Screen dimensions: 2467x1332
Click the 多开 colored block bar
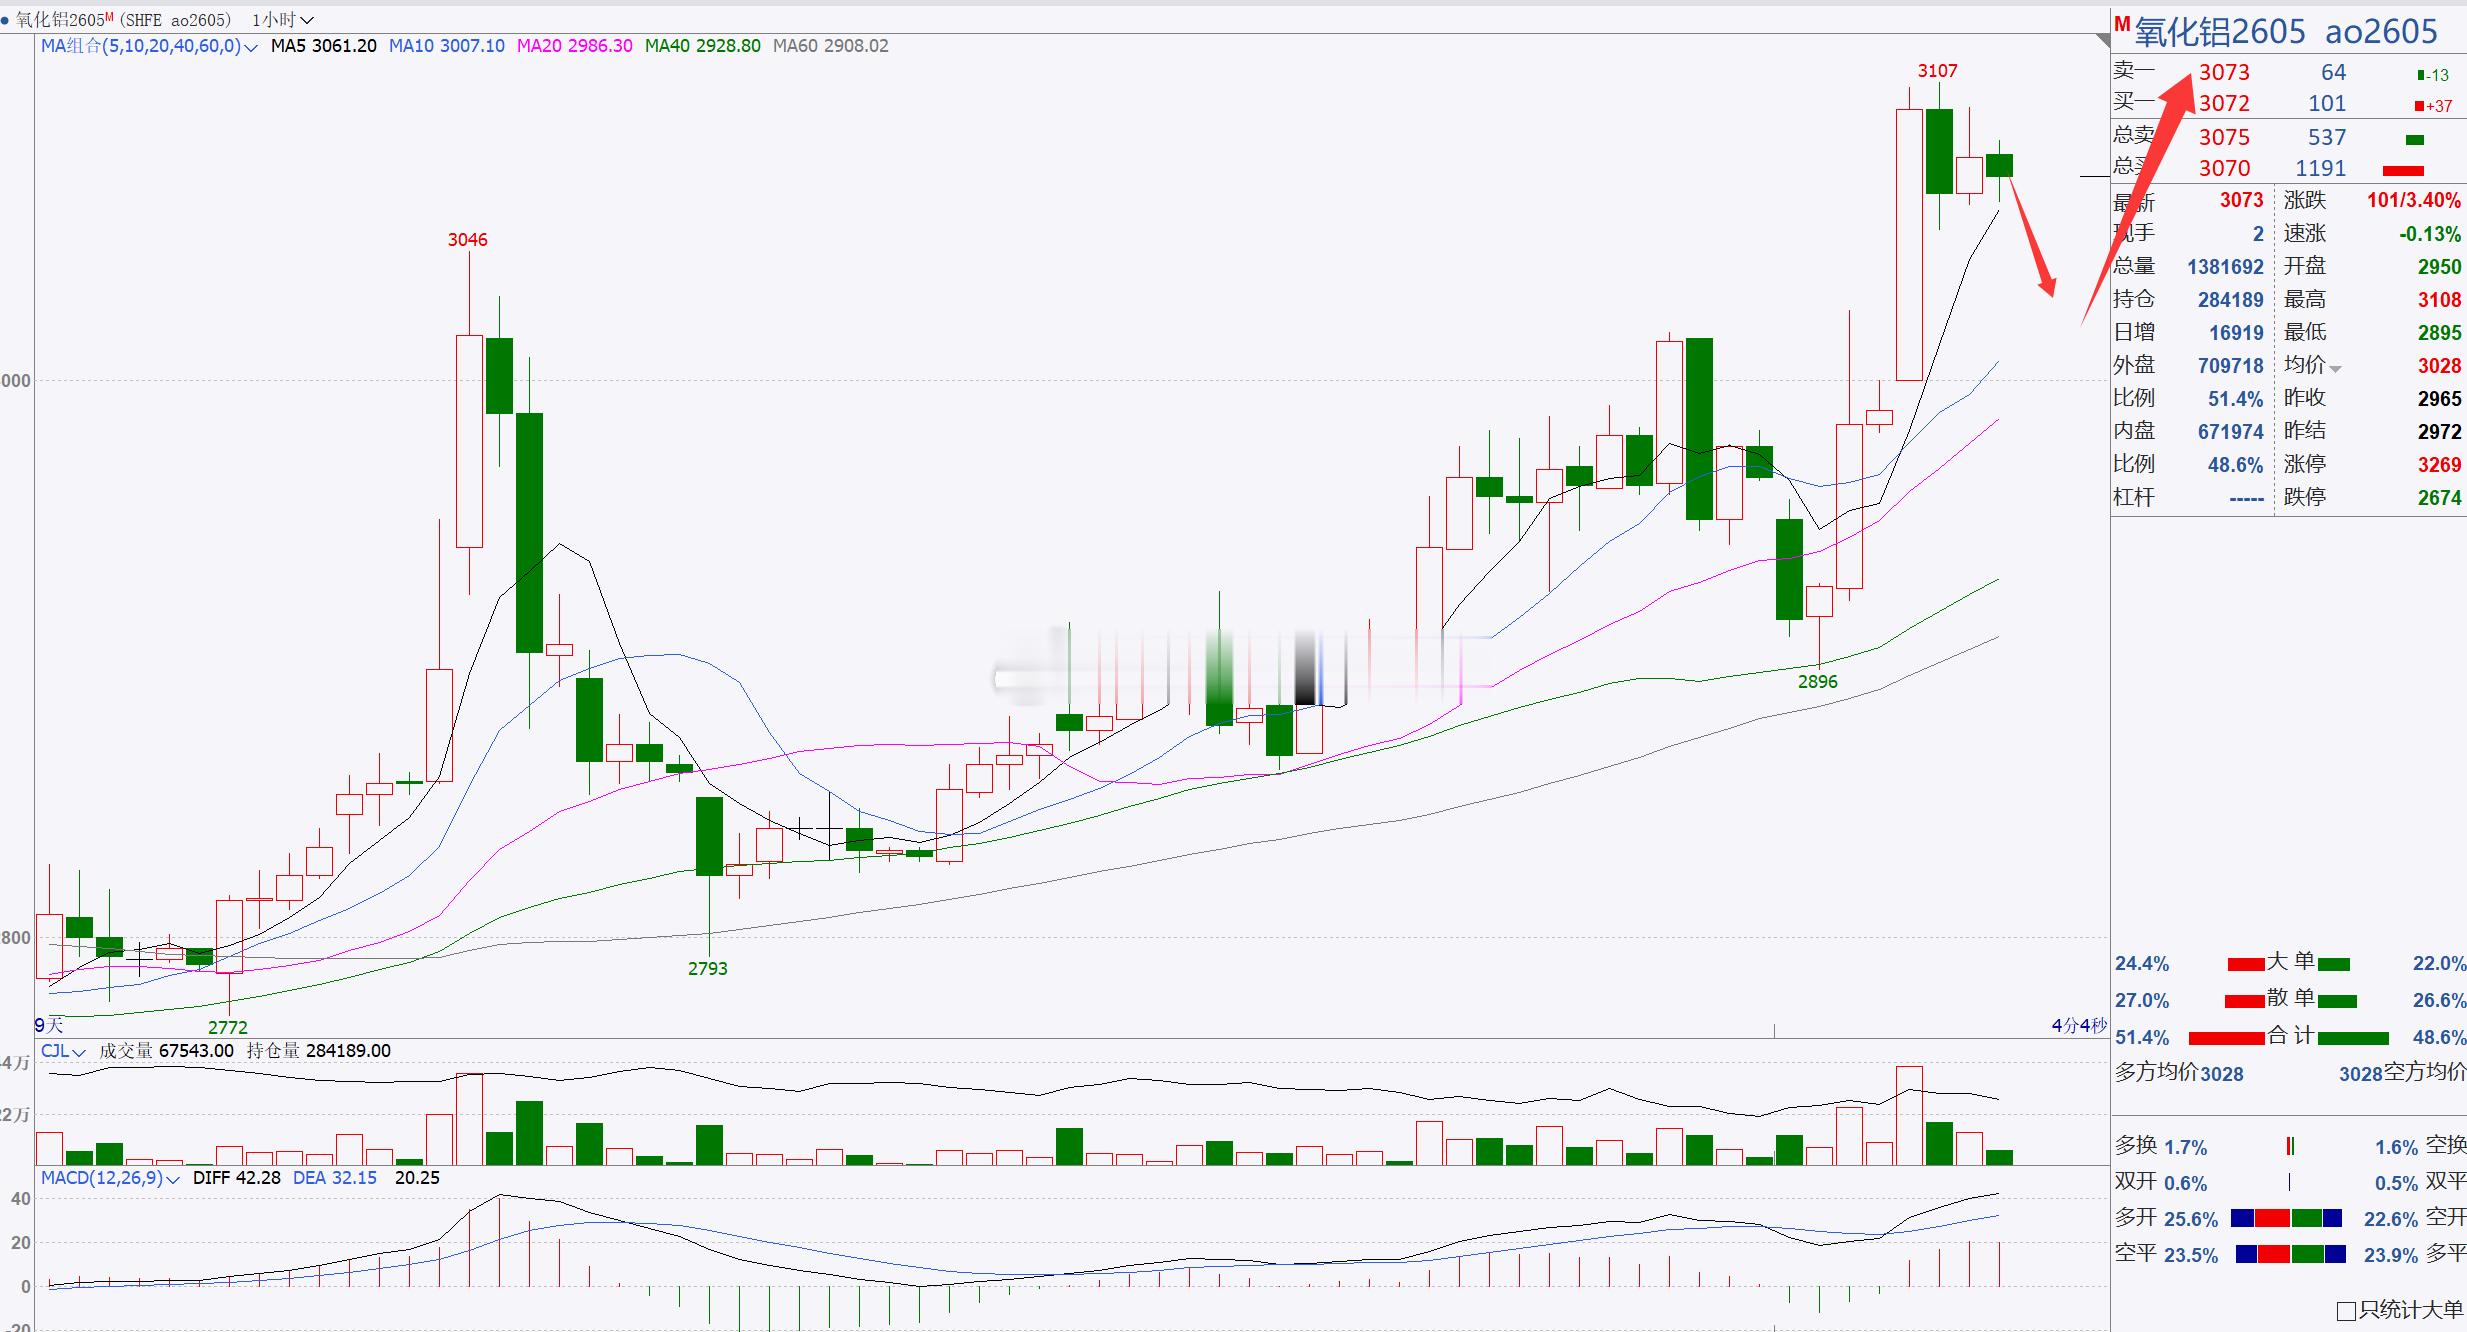2287,1218
